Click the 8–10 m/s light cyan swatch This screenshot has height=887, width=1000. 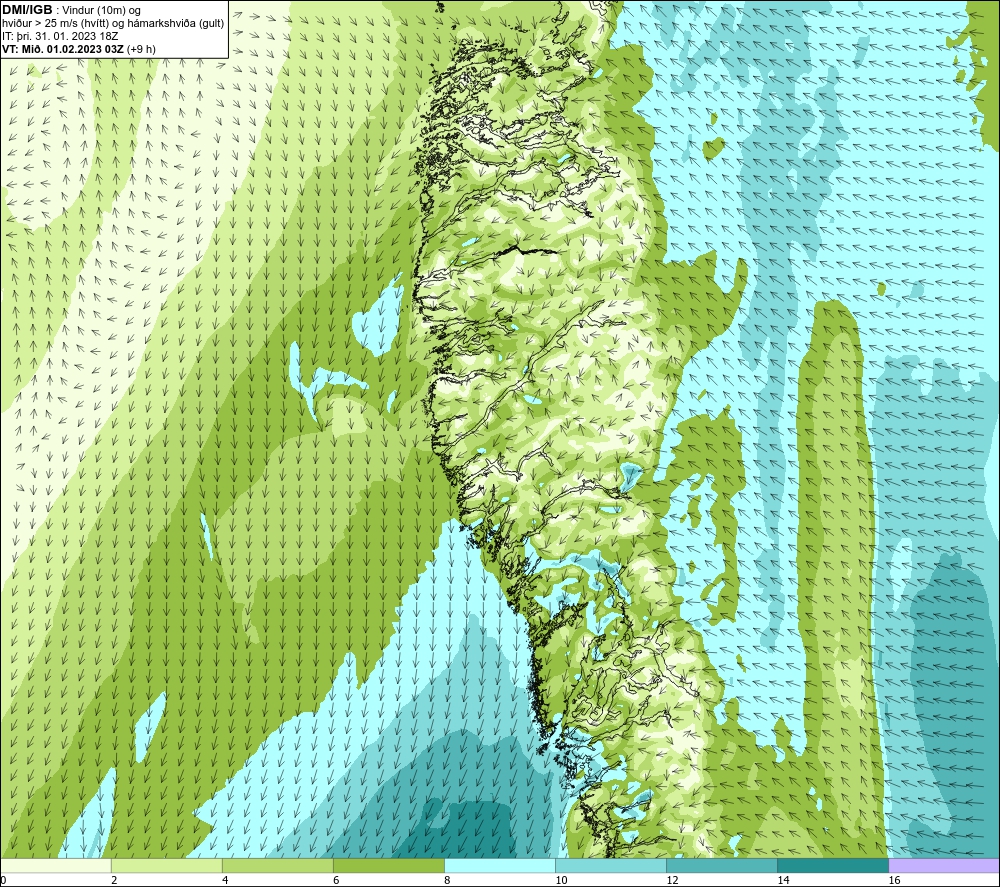(x=500, y=865)
